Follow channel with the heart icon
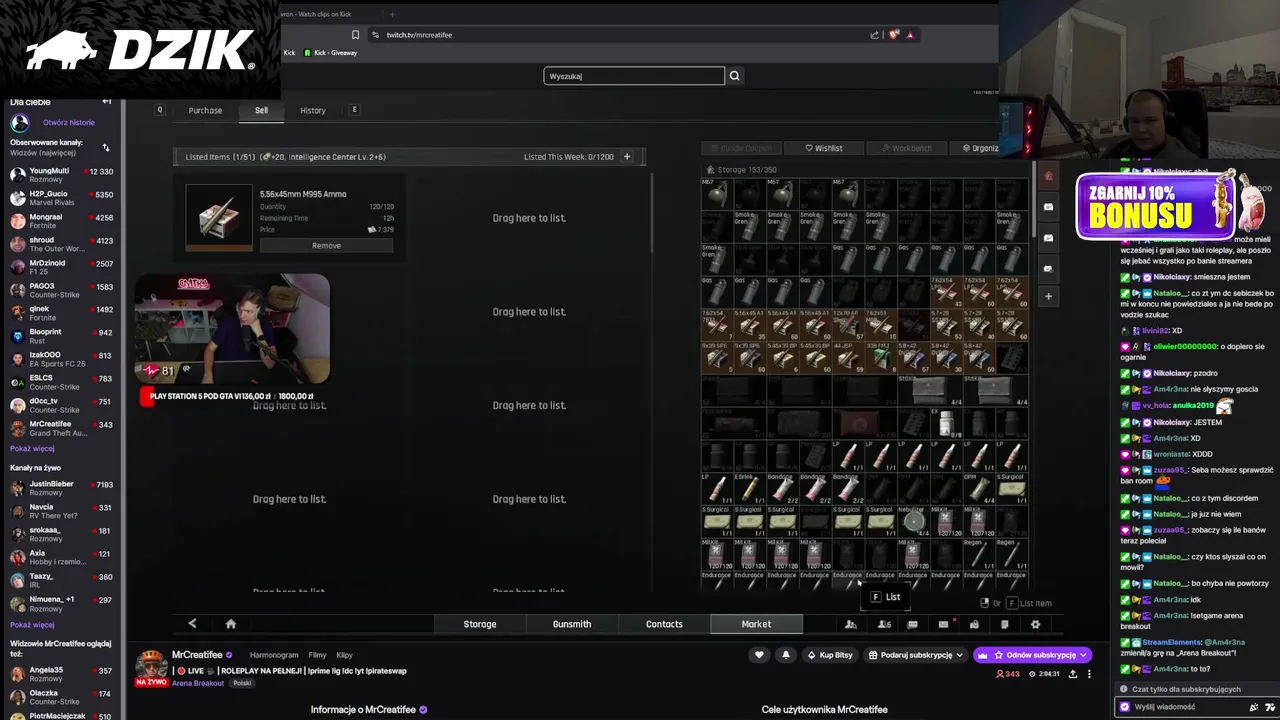1280x720 pixels. click(759, 655)
